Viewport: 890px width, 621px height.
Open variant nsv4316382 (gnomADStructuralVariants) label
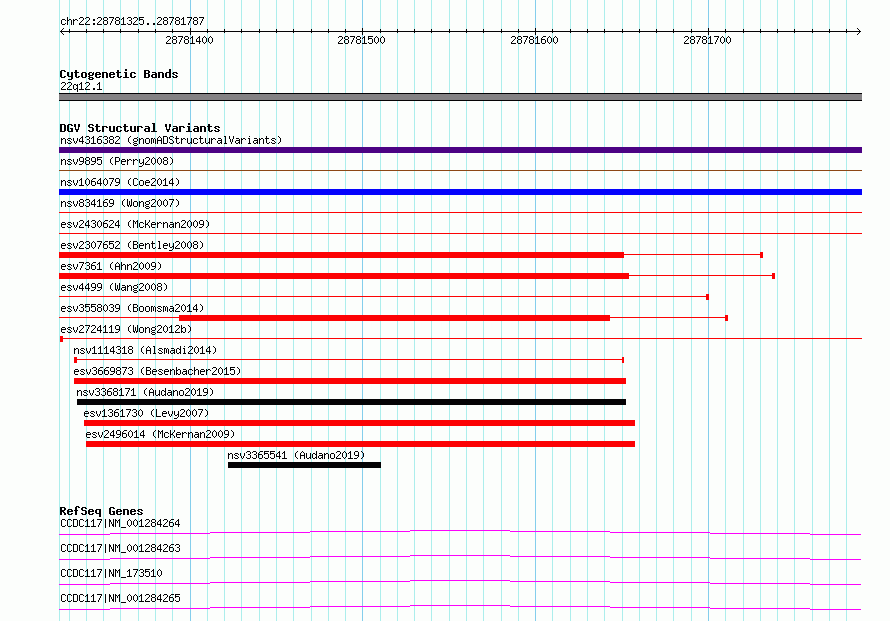(171, 140)
